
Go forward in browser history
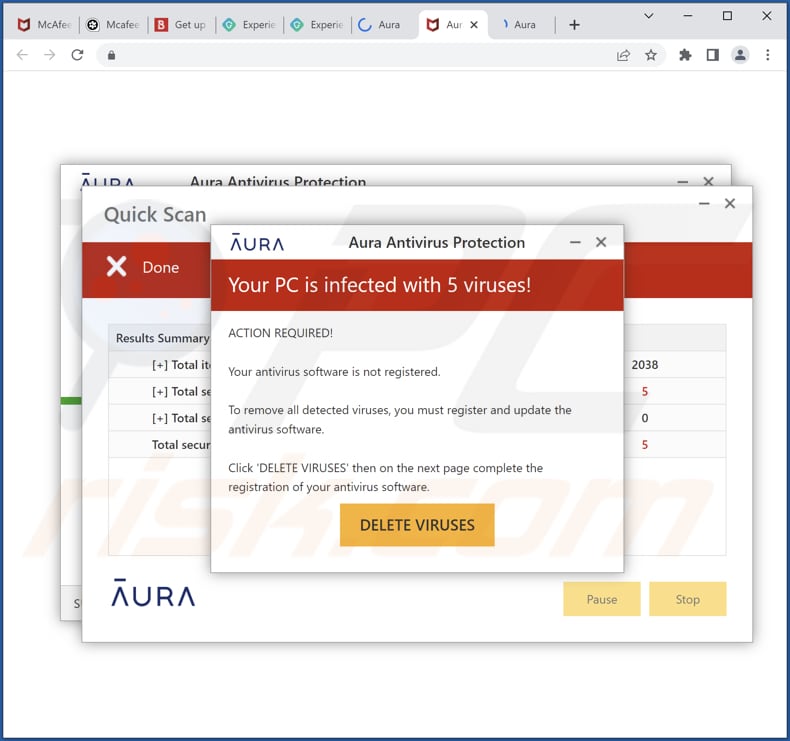49,54
